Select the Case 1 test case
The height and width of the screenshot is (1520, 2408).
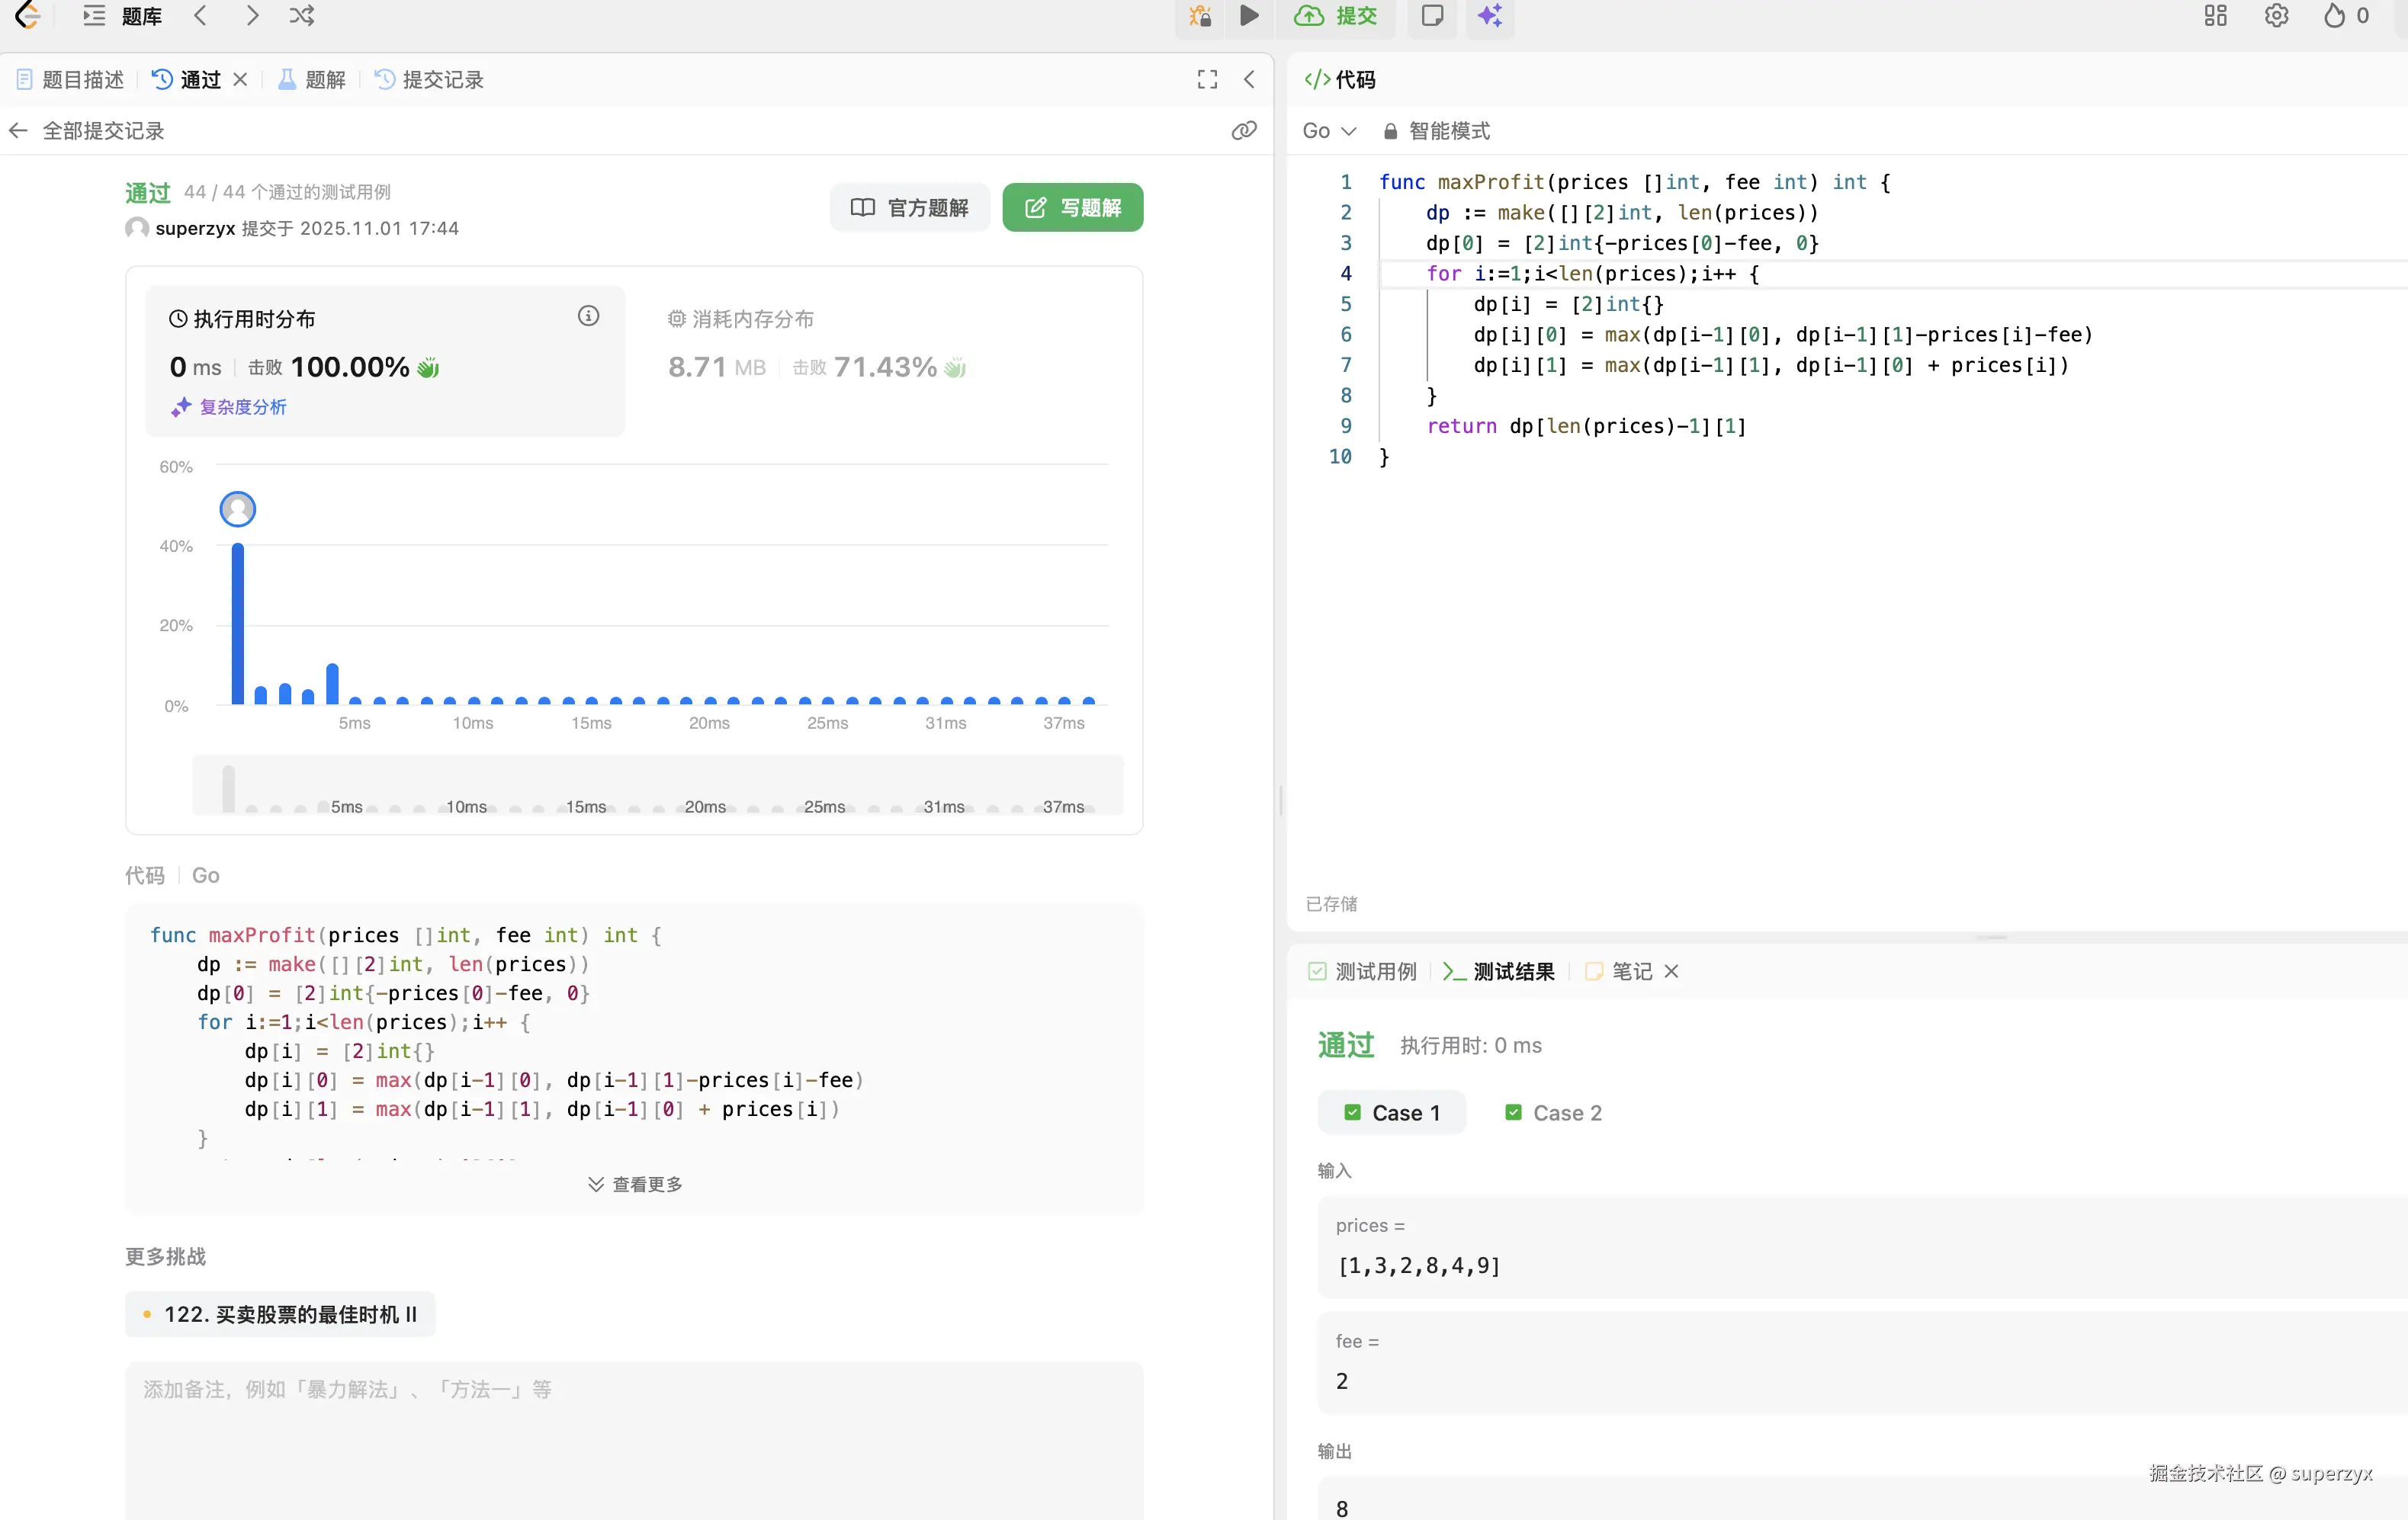tap(1391, 1112)
